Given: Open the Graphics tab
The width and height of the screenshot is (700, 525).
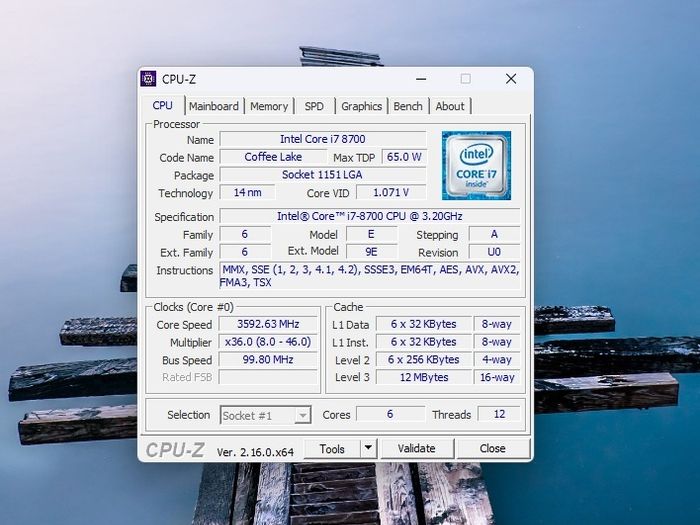Looking at the screenshot, I should point(361,106).
